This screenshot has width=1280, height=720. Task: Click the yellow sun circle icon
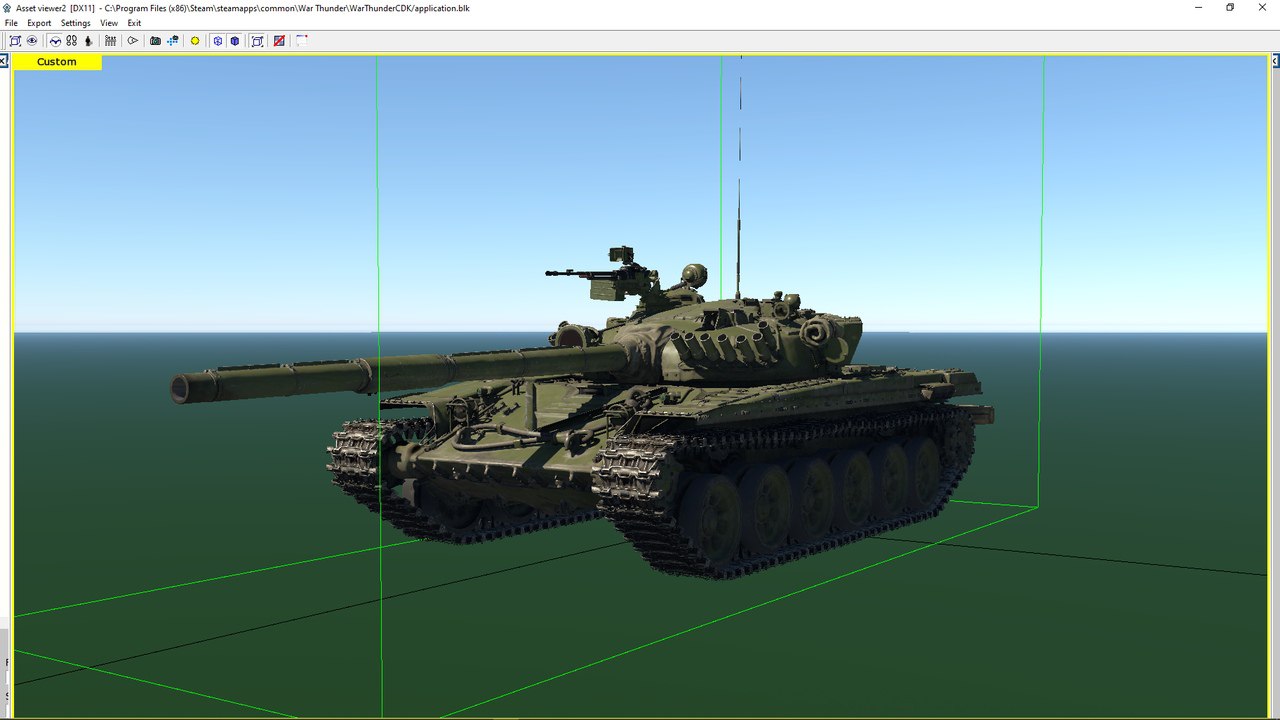point(195,41)
